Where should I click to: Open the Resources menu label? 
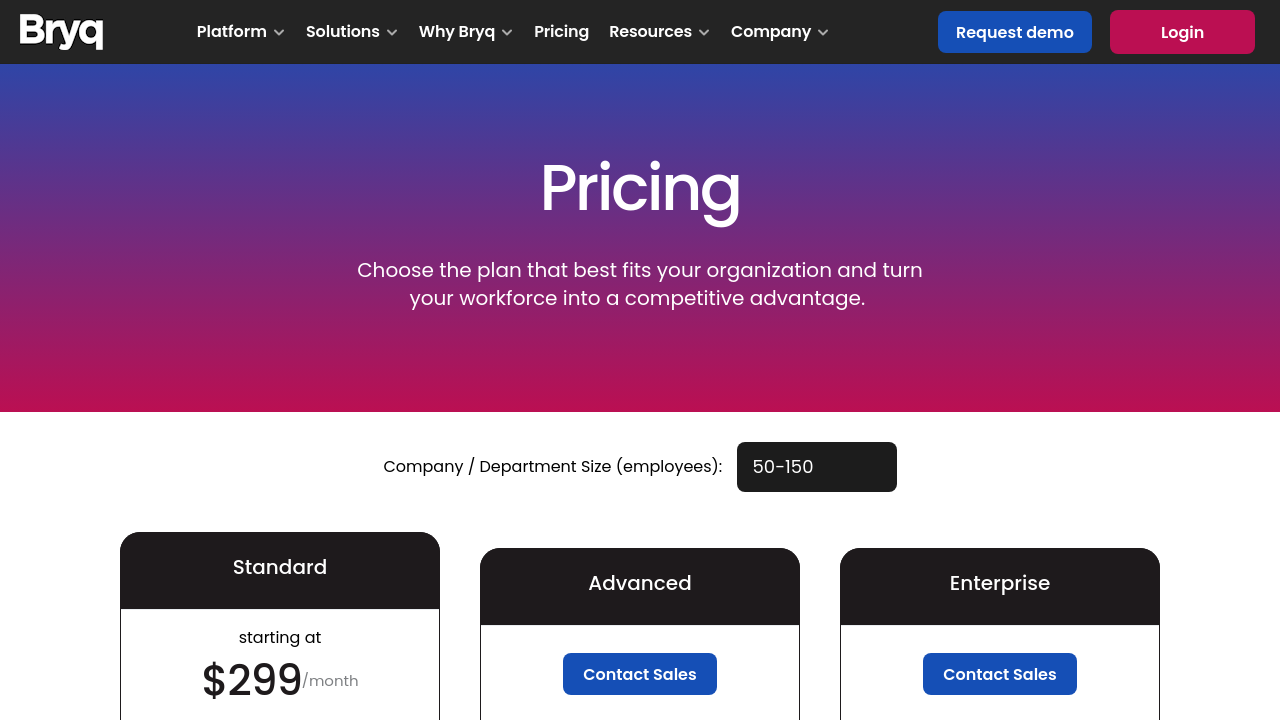coord(650,32)
